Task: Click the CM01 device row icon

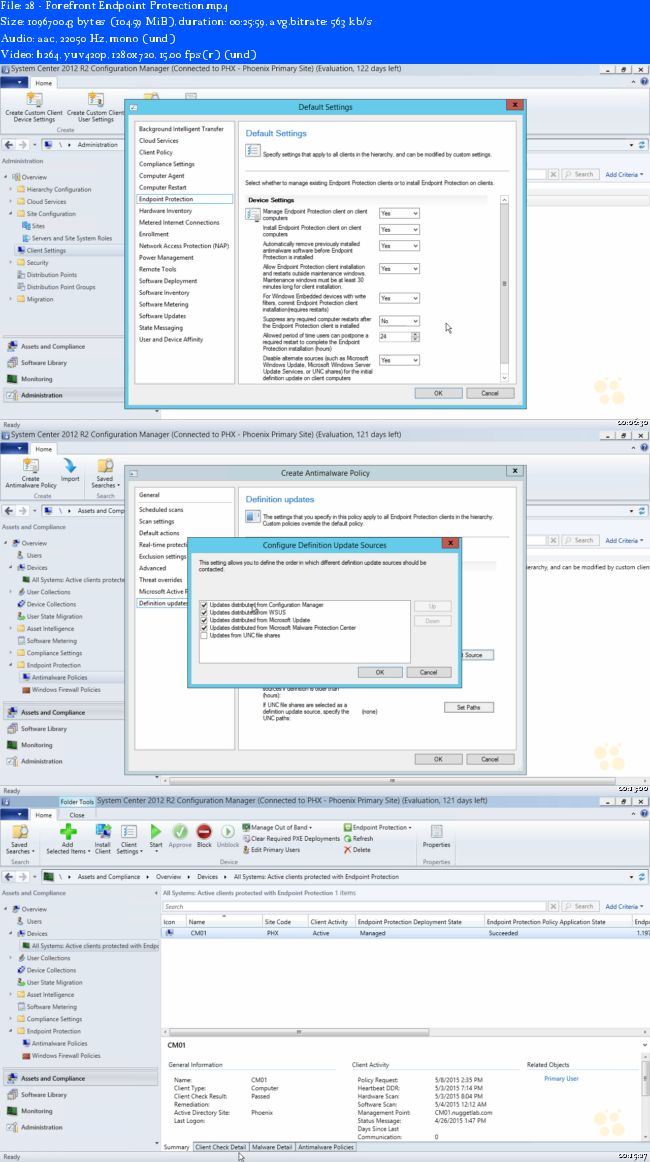Action: (170, 933)
